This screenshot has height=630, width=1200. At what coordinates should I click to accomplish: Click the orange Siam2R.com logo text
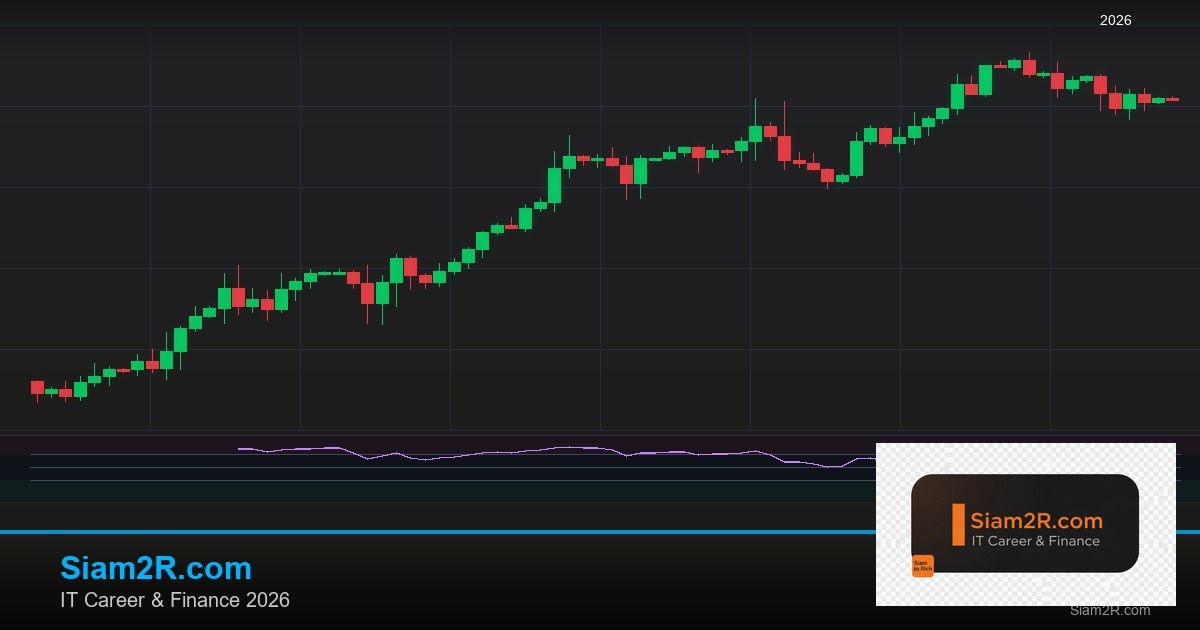pos(1036,521)
